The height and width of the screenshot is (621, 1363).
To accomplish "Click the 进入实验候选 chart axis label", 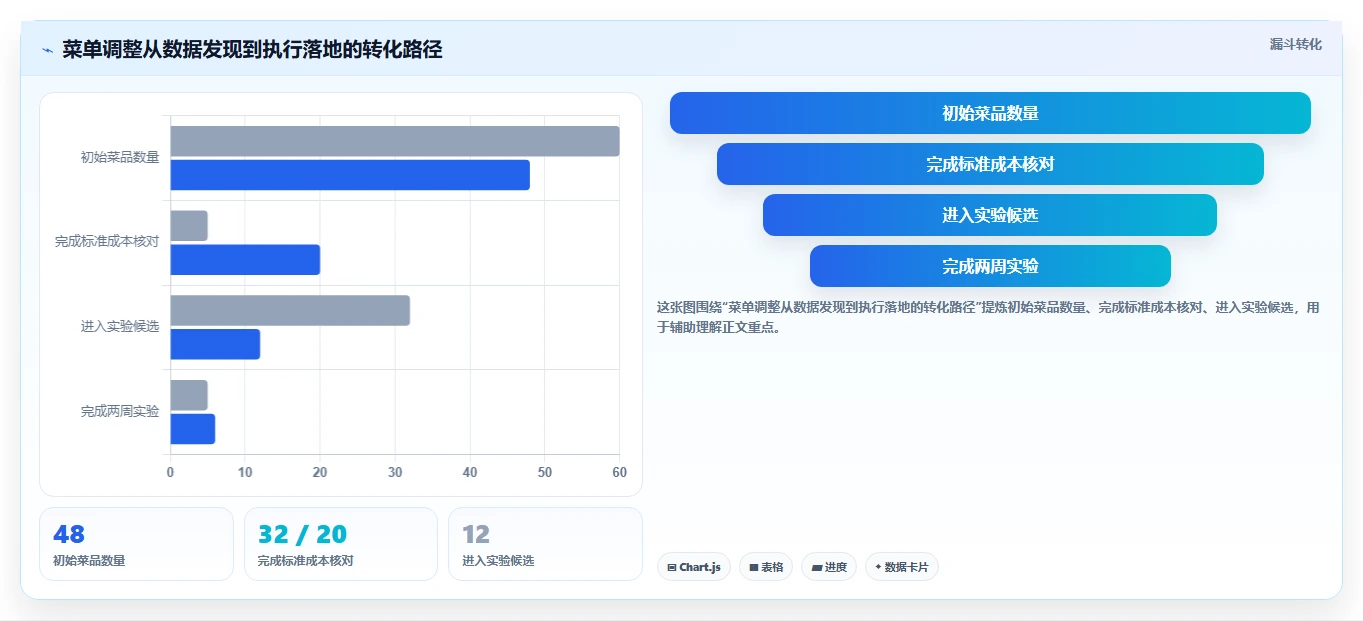I will (120, 327).
